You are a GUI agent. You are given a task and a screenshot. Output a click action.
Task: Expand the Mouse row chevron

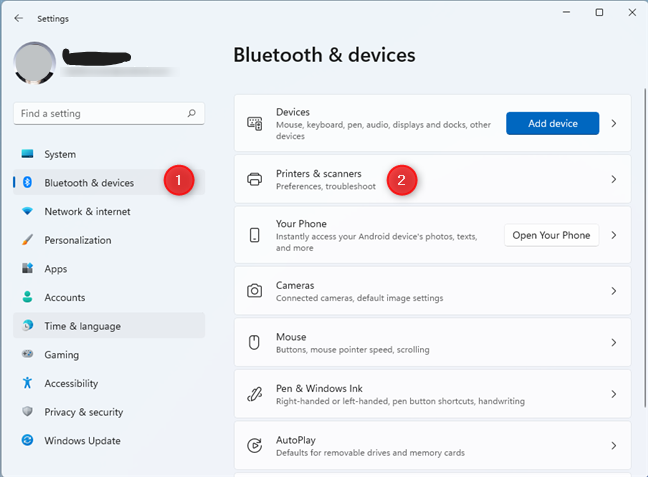click(614, 342)
